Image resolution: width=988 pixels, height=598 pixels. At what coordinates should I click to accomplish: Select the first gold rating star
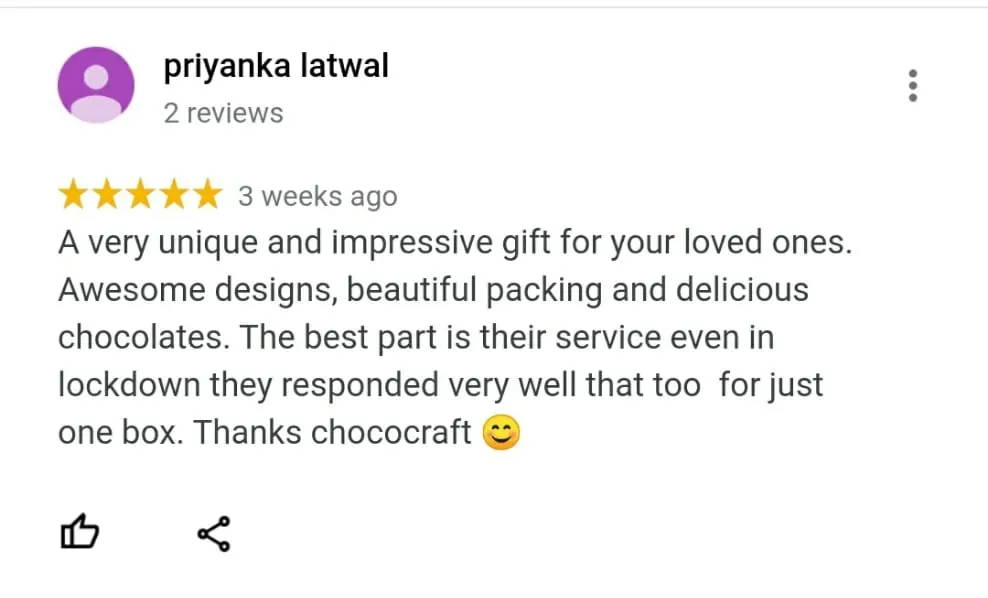point(73,194)
